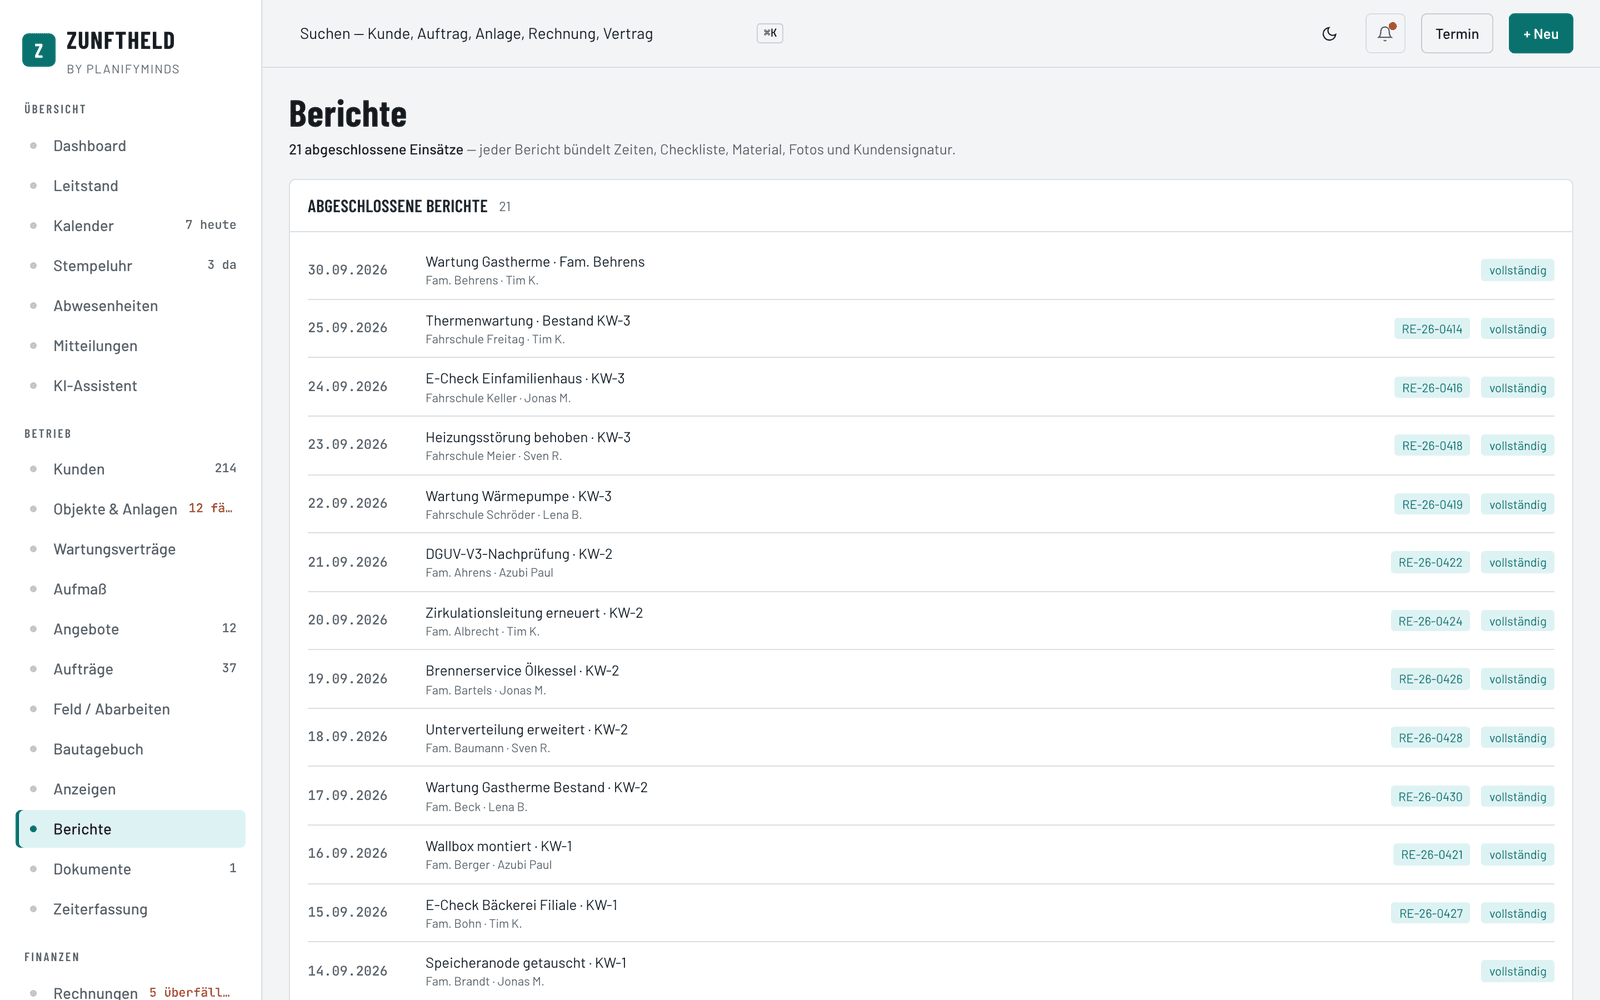Open report Speicheranode getauscht · KW-1
This screenshot has width=1600, height=1000.
[x=931, y=972]
